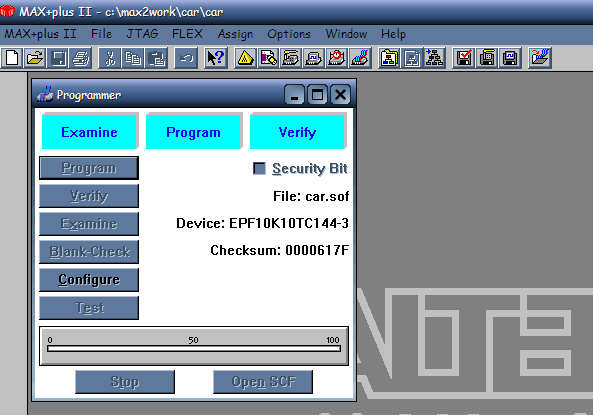
Task: Click the Save and Compile disk icon
Action: click(487, 58)
